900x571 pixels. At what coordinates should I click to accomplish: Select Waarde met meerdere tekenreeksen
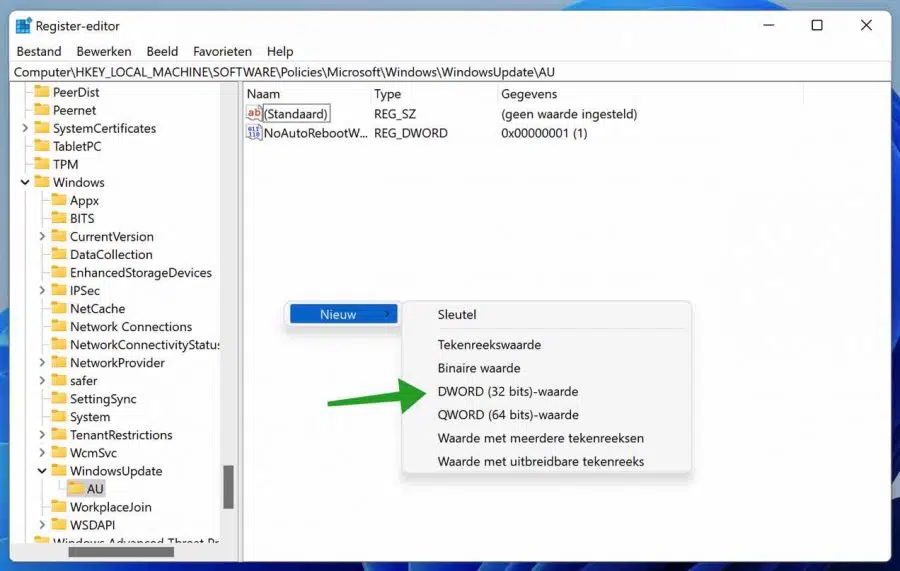pyautogui.click(x=547, y=438)
